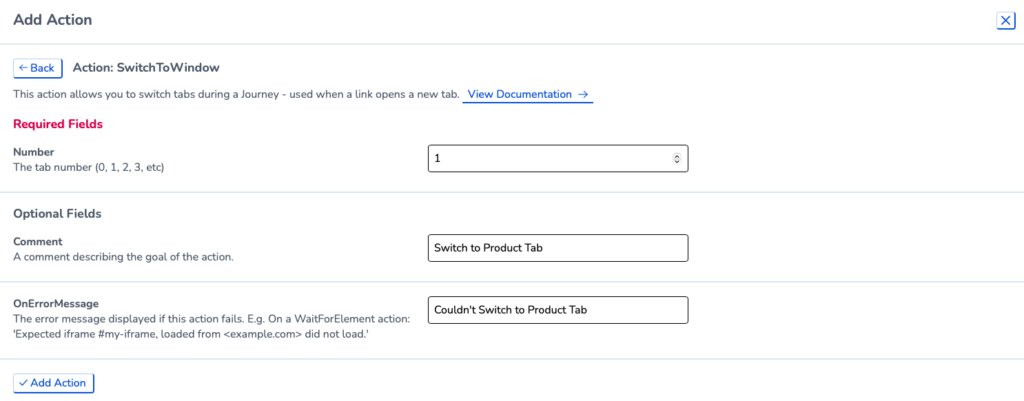This screenshot has width=1024, height=401.
Task: Confirm with the Add Action button
Action: (54, 383)
